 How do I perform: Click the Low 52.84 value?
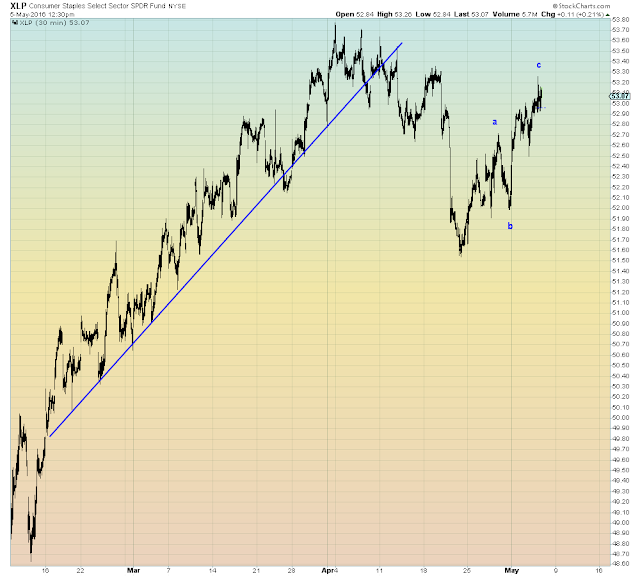pyautogui.click(x=433, y=14)
